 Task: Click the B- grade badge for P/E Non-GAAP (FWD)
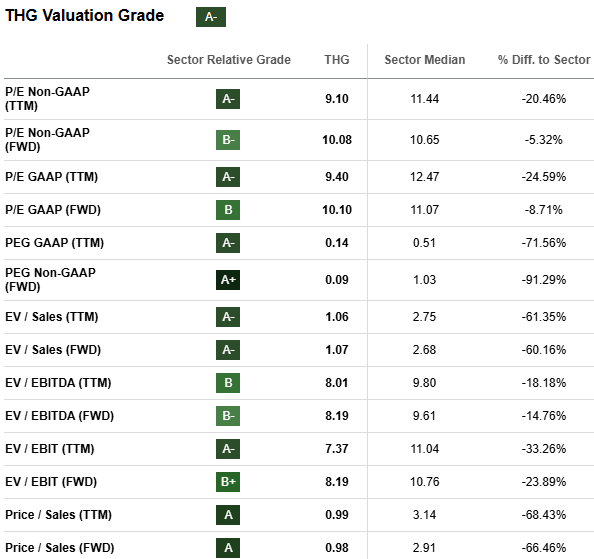[x=228, y=140]
